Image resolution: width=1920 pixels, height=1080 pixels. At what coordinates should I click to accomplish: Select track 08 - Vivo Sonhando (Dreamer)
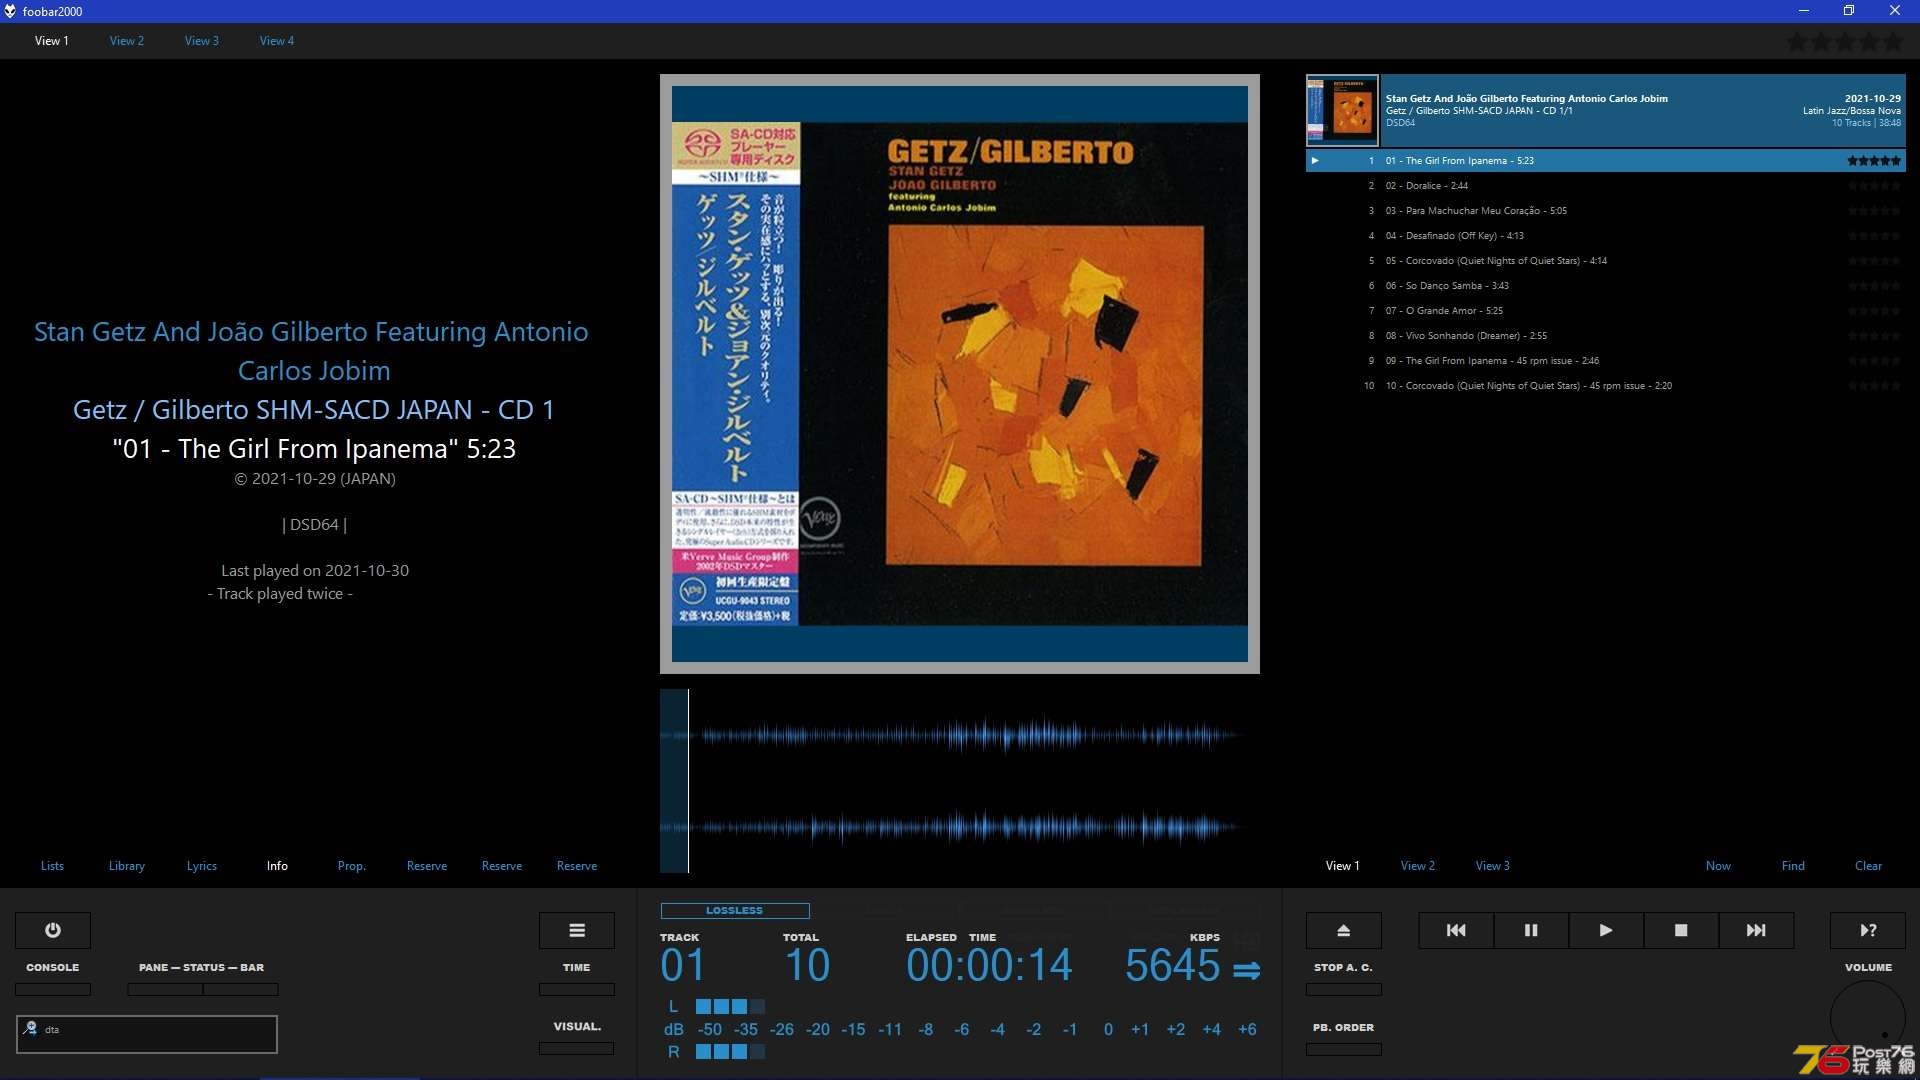(x=1606, y=336)
